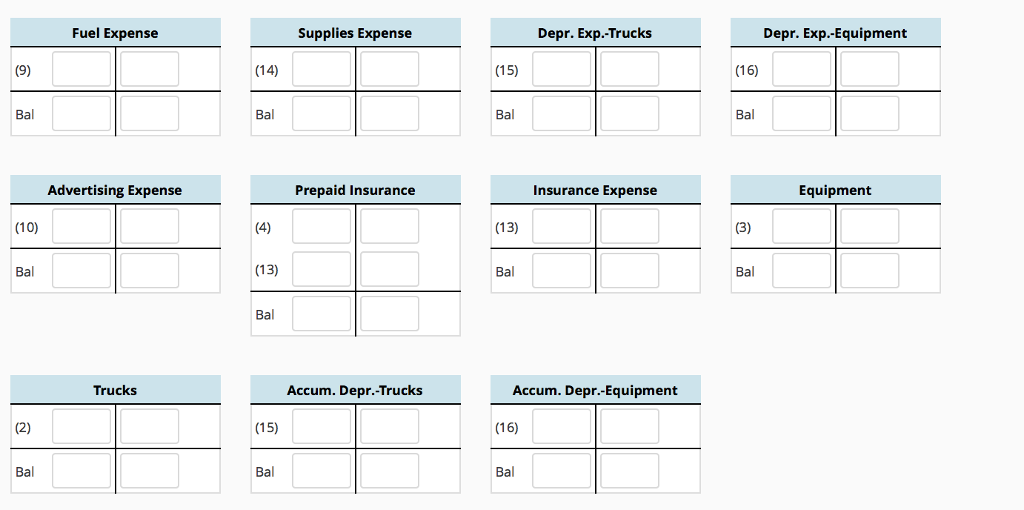Click Fuel Expense debit field for entry (9)
This screenshot has width=1024, height=510.
pos(82,69)
